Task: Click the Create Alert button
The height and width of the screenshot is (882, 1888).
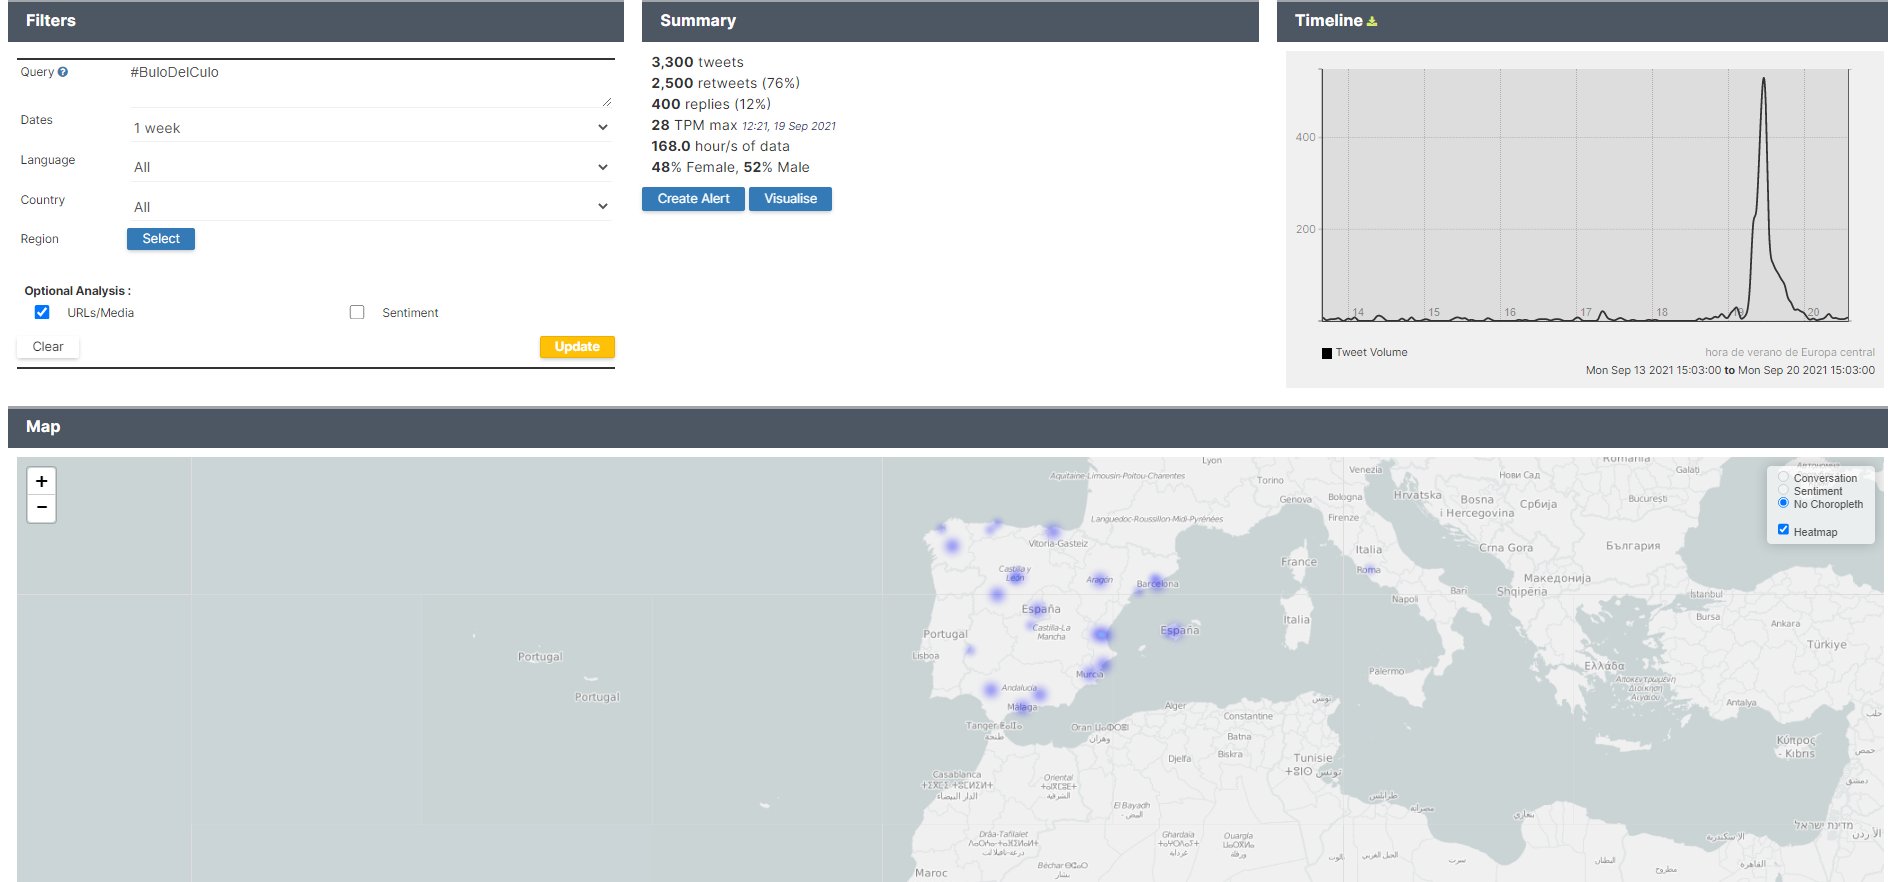Action: 693,199
